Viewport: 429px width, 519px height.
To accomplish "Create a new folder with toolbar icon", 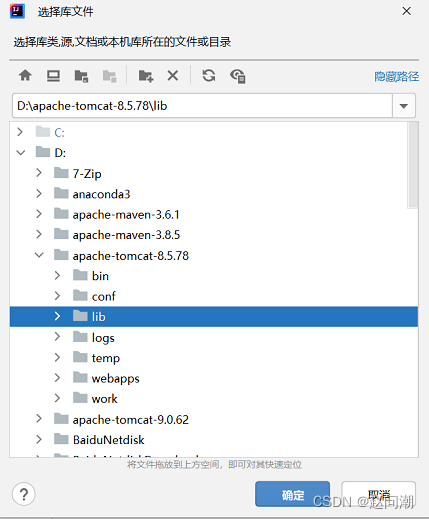I will tap(146, 76).
